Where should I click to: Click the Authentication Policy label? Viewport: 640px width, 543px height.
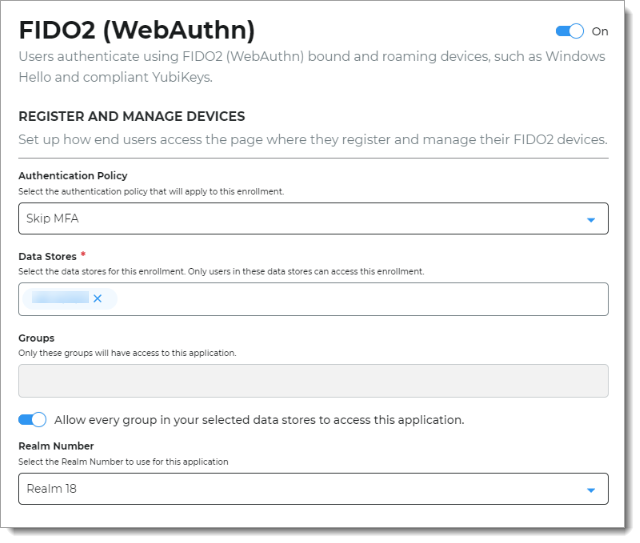(x=73, y=176)
